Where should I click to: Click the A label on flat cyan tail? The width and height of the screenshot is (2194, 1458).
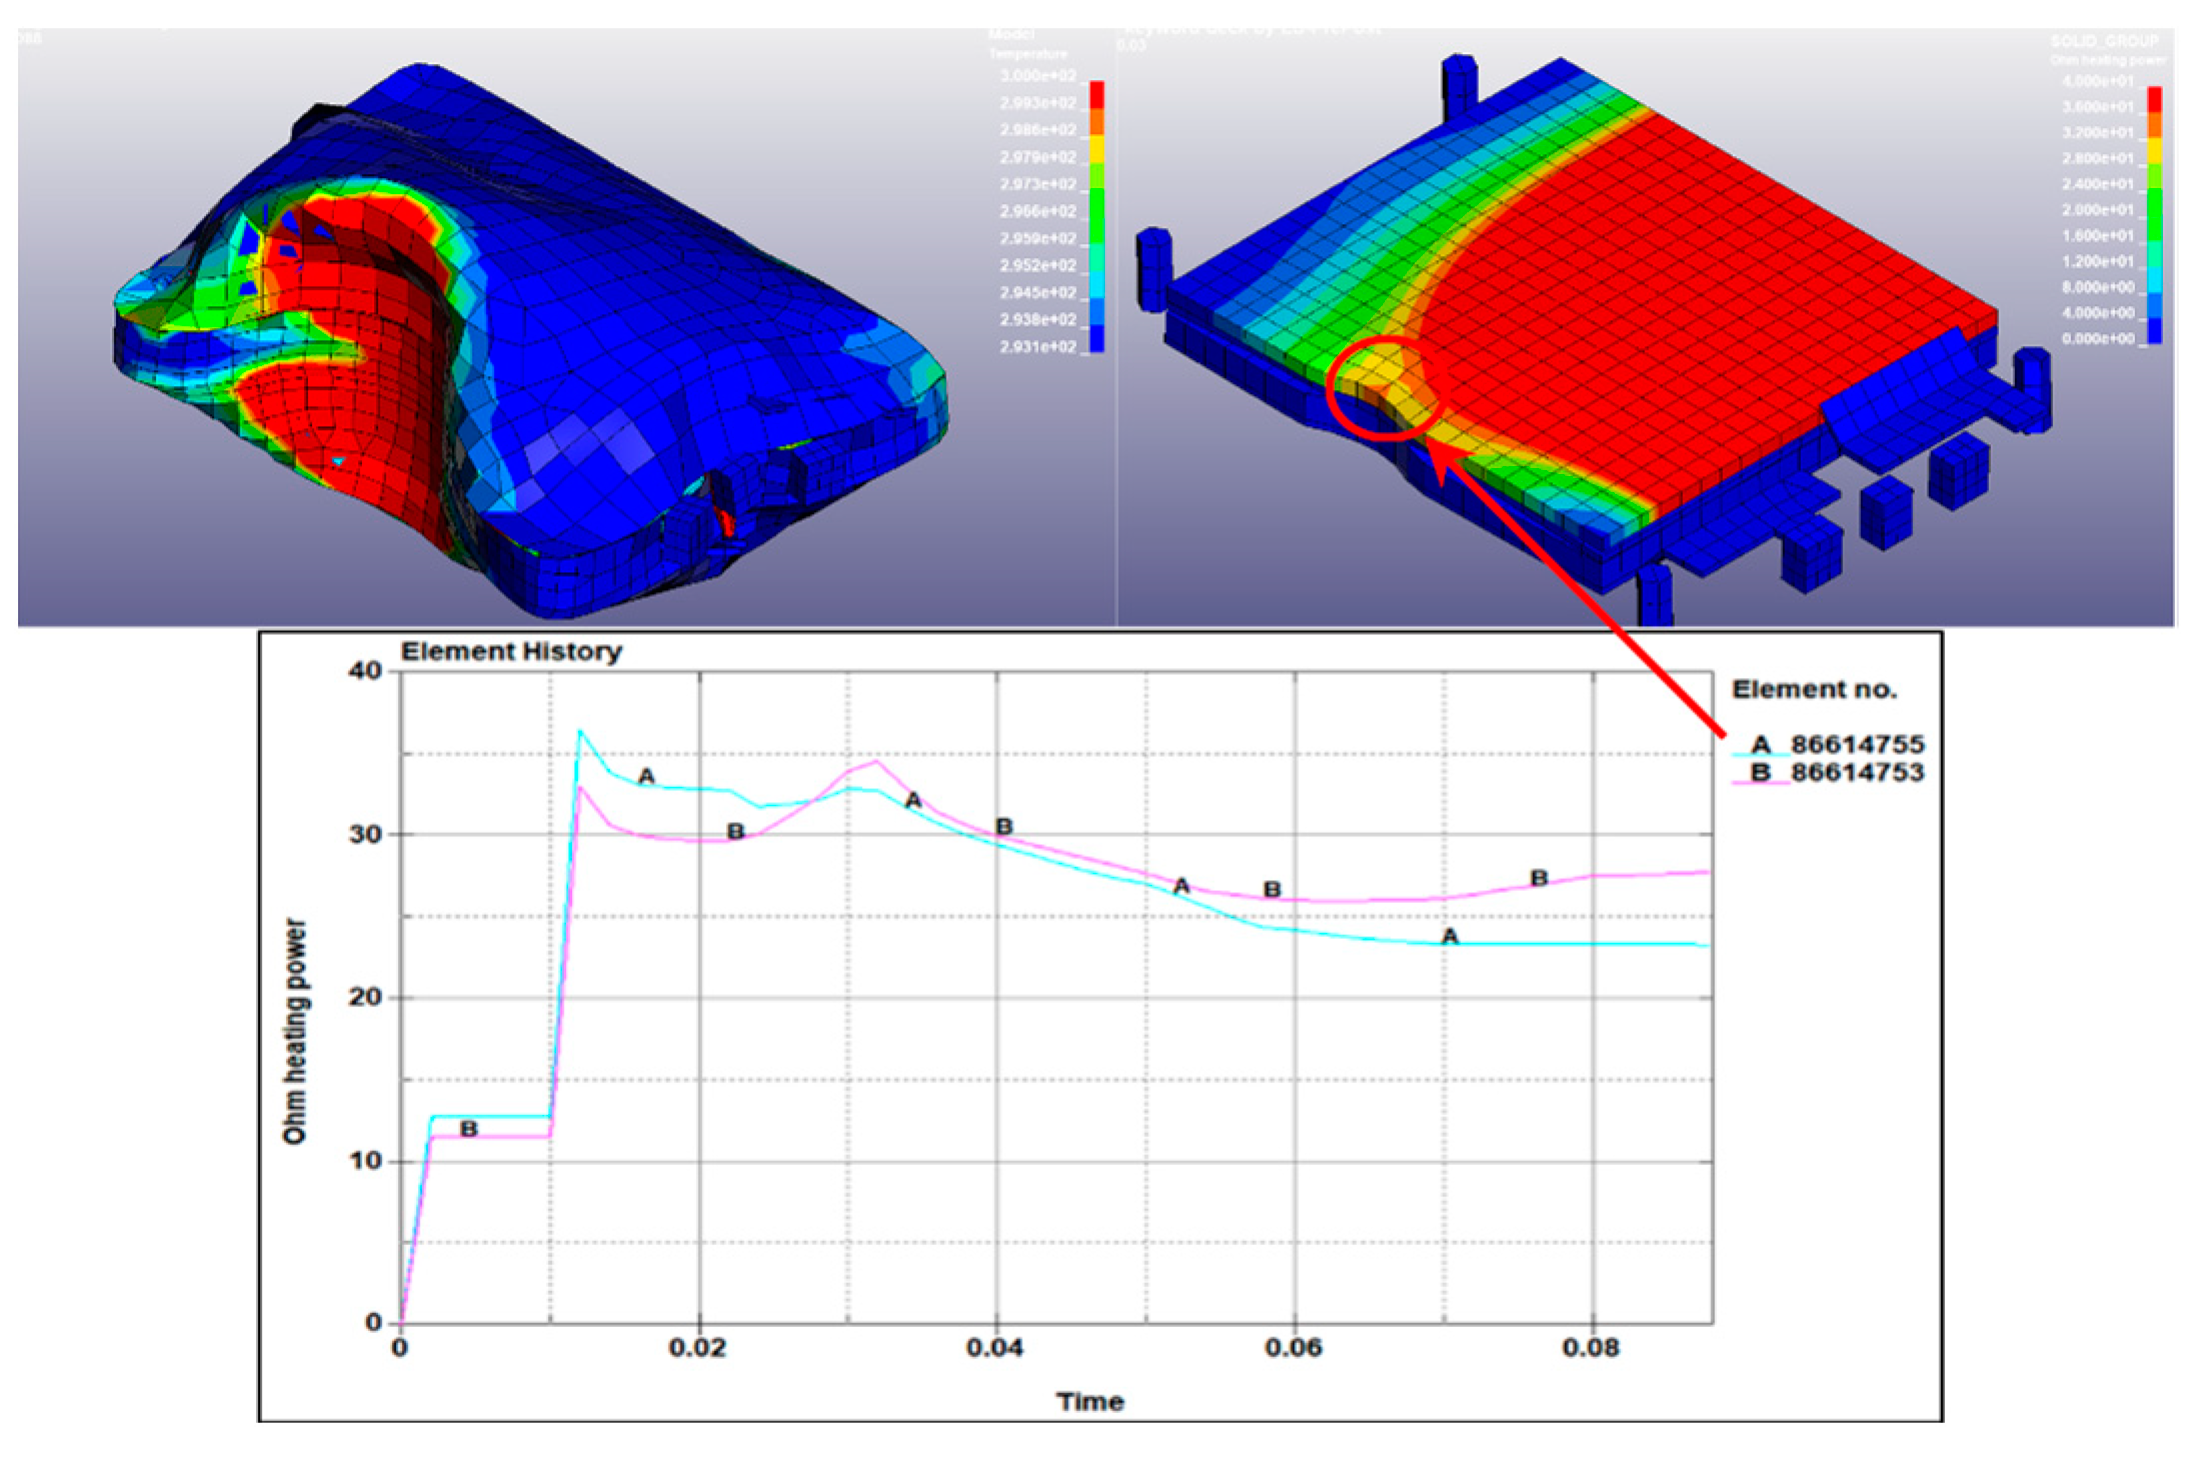click(x=1450, y=937)
